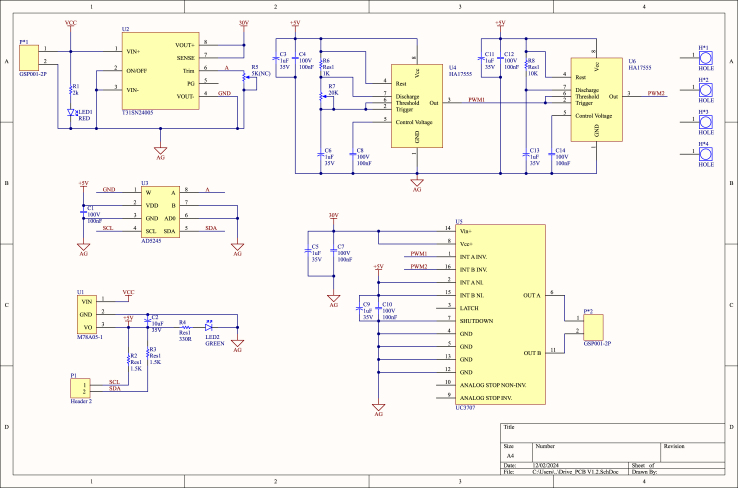This screenshot has width=738, height=488.
Task: Select resistor R4 330R symbol
Action: point(185,327)
